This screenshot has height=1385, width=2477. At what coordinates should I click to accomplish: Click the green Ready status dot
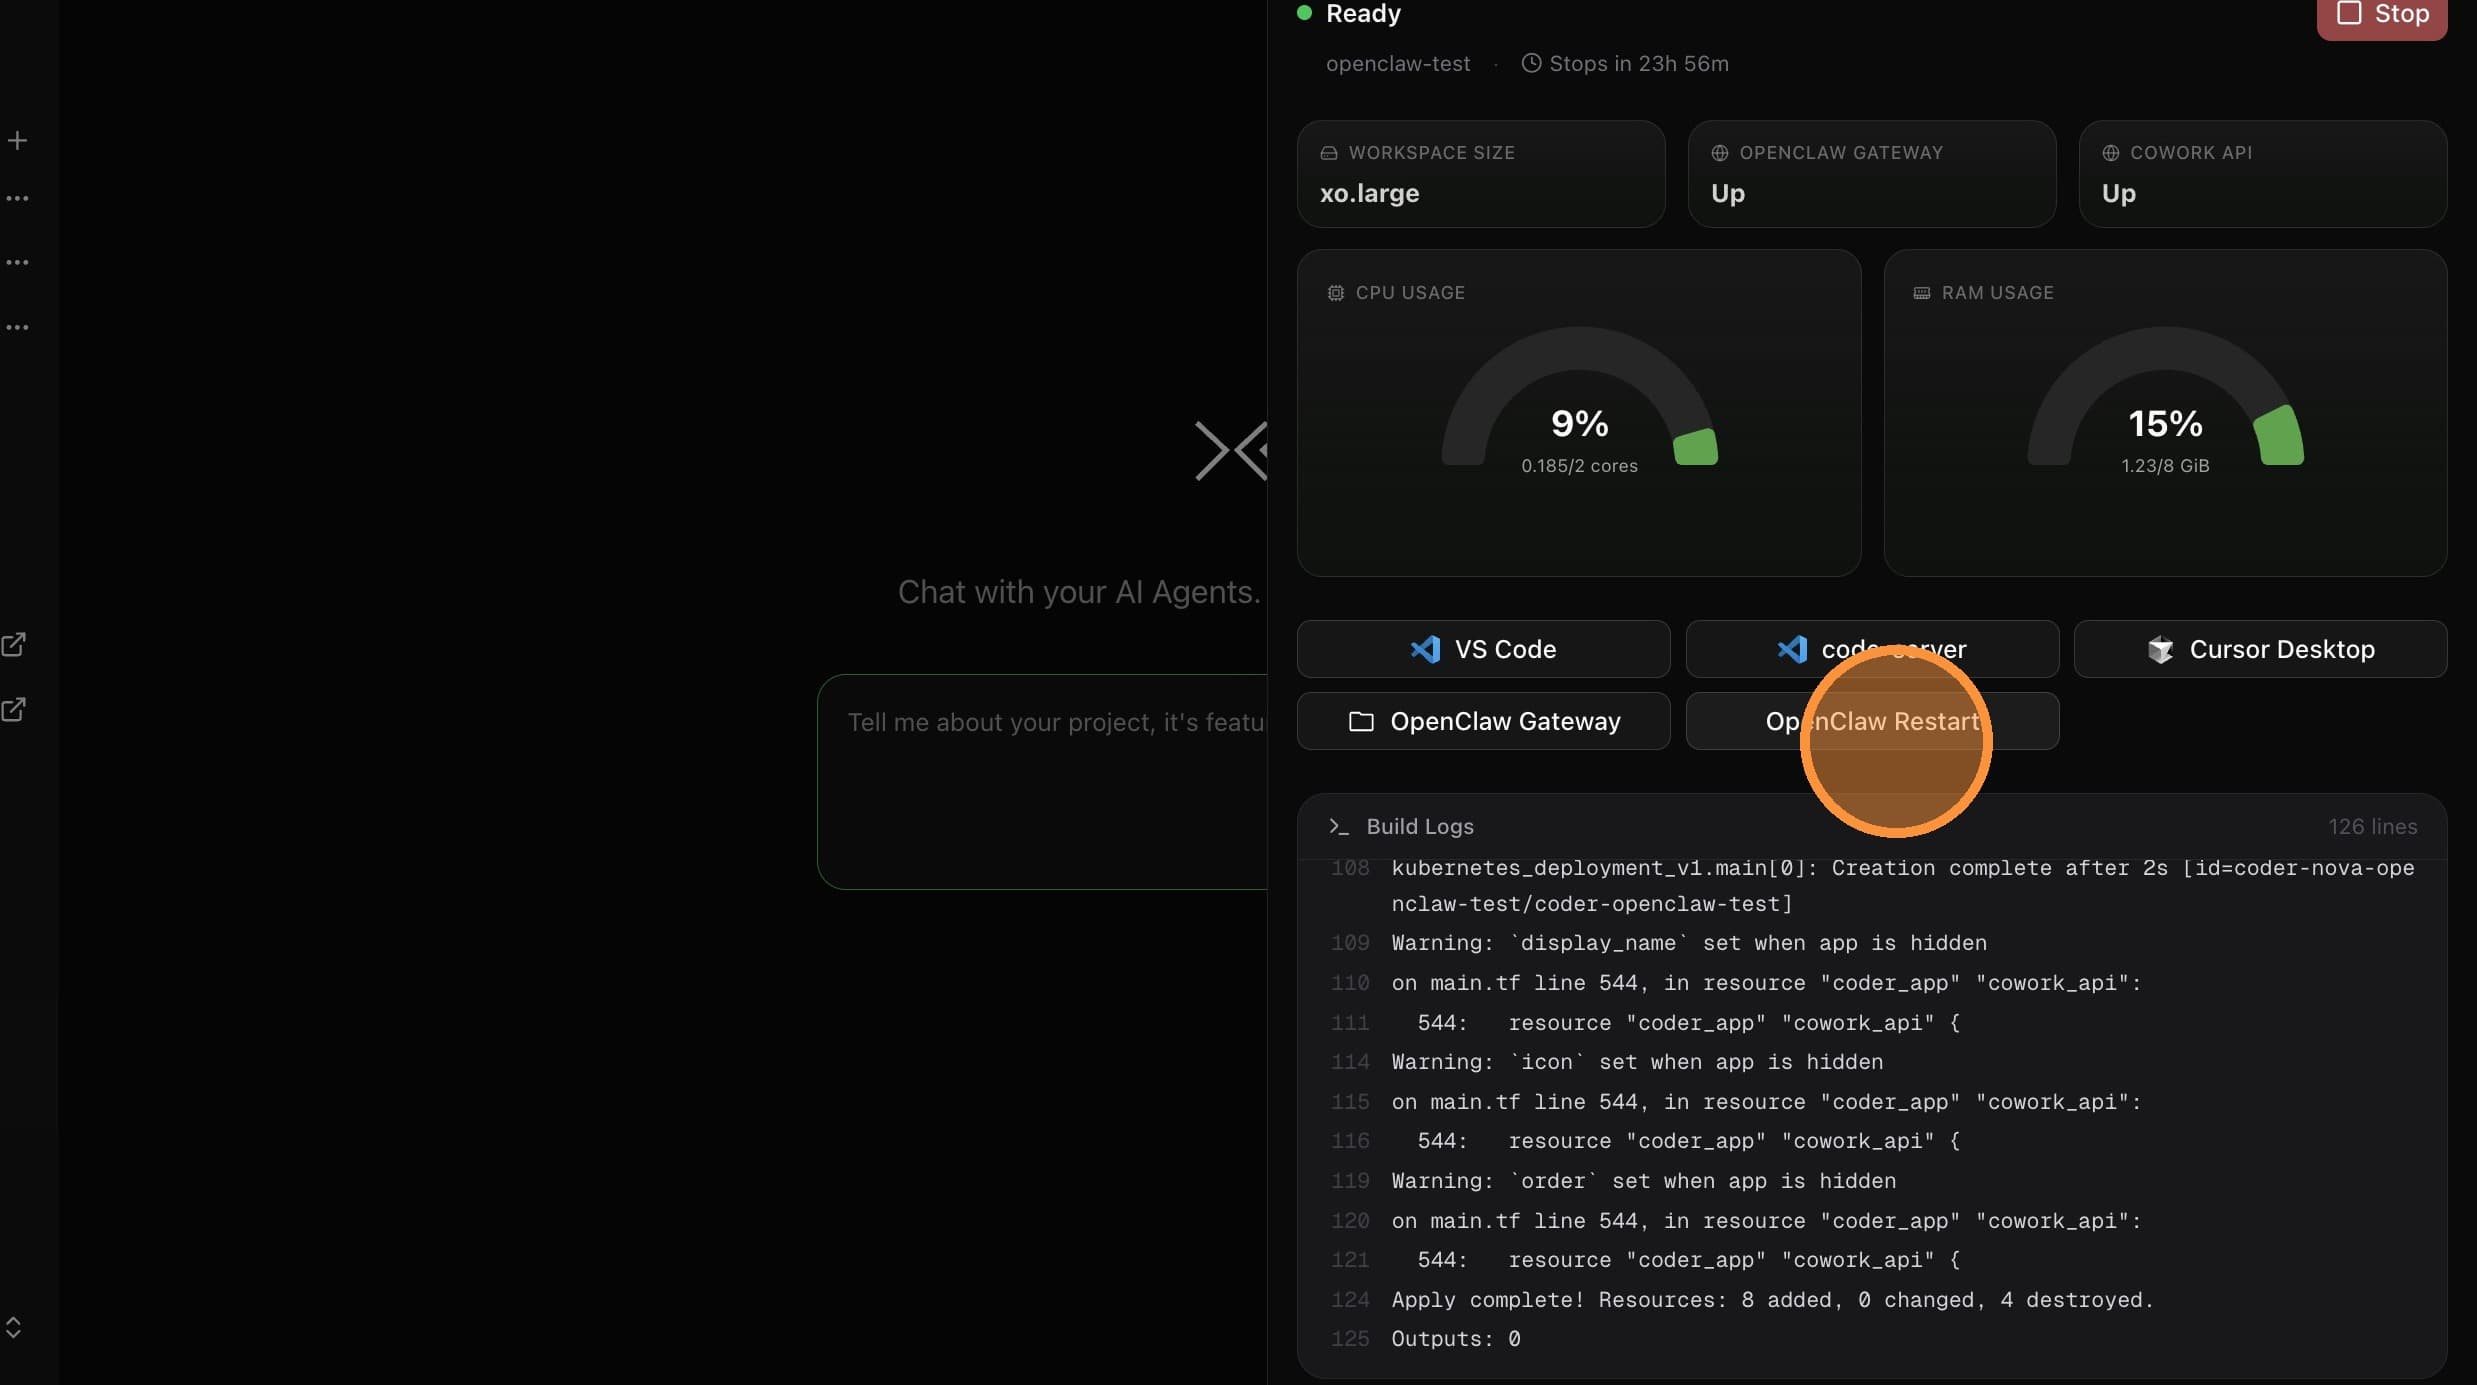pos(1304,13)
